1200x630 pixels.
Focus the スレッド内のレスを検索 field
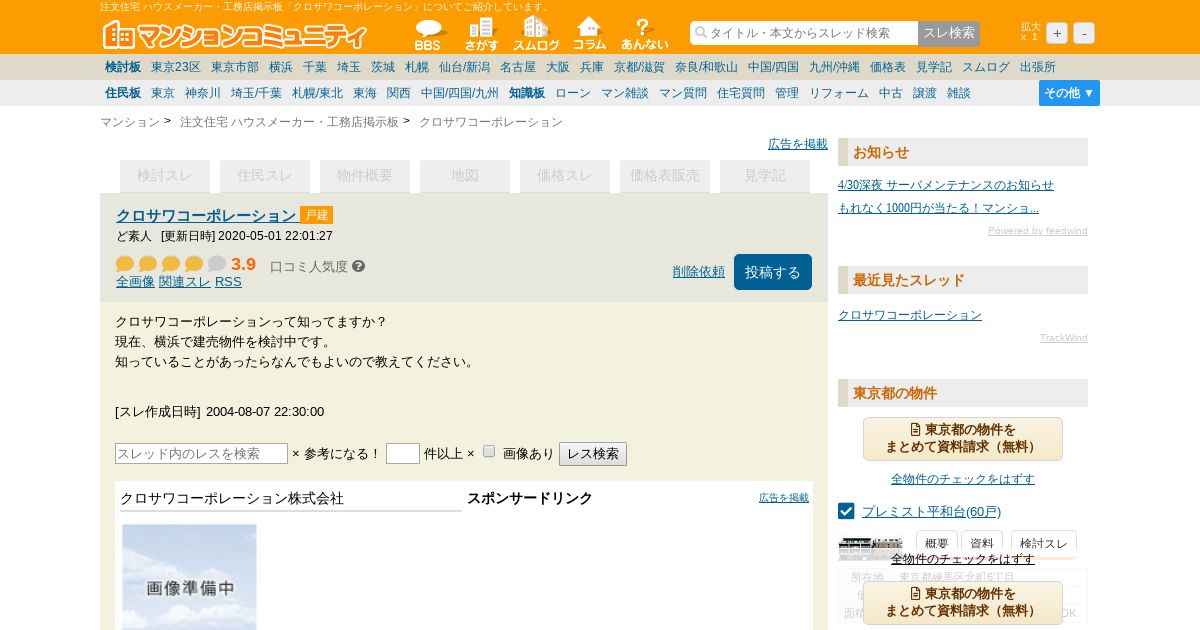point(201,453)
